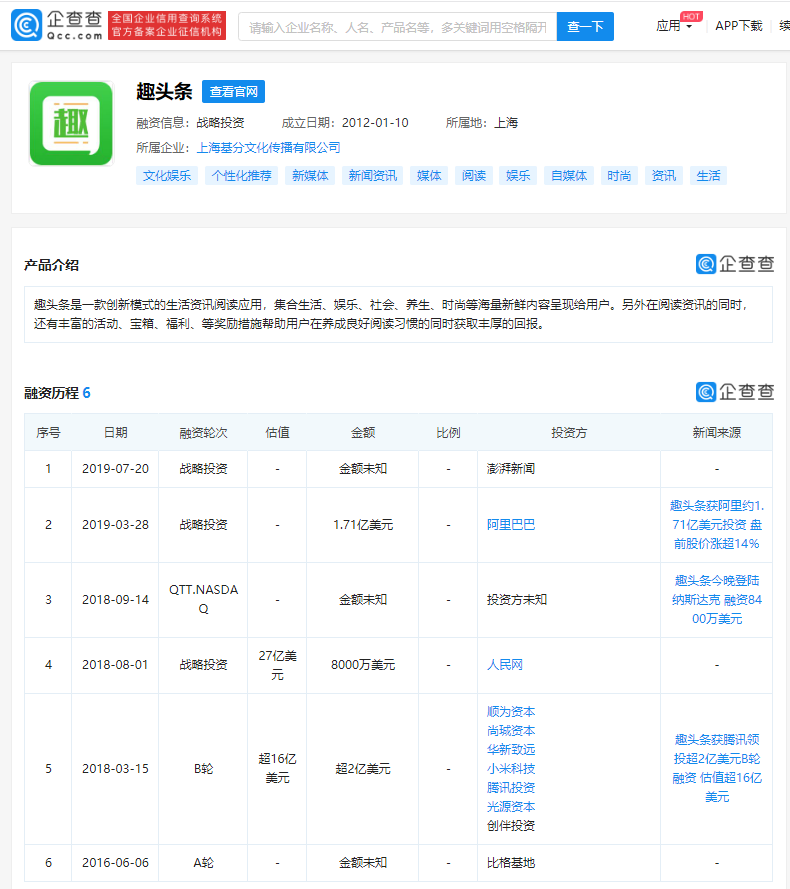
Task: Open investor 腾讯投资 link
Action: click(510, 788)
